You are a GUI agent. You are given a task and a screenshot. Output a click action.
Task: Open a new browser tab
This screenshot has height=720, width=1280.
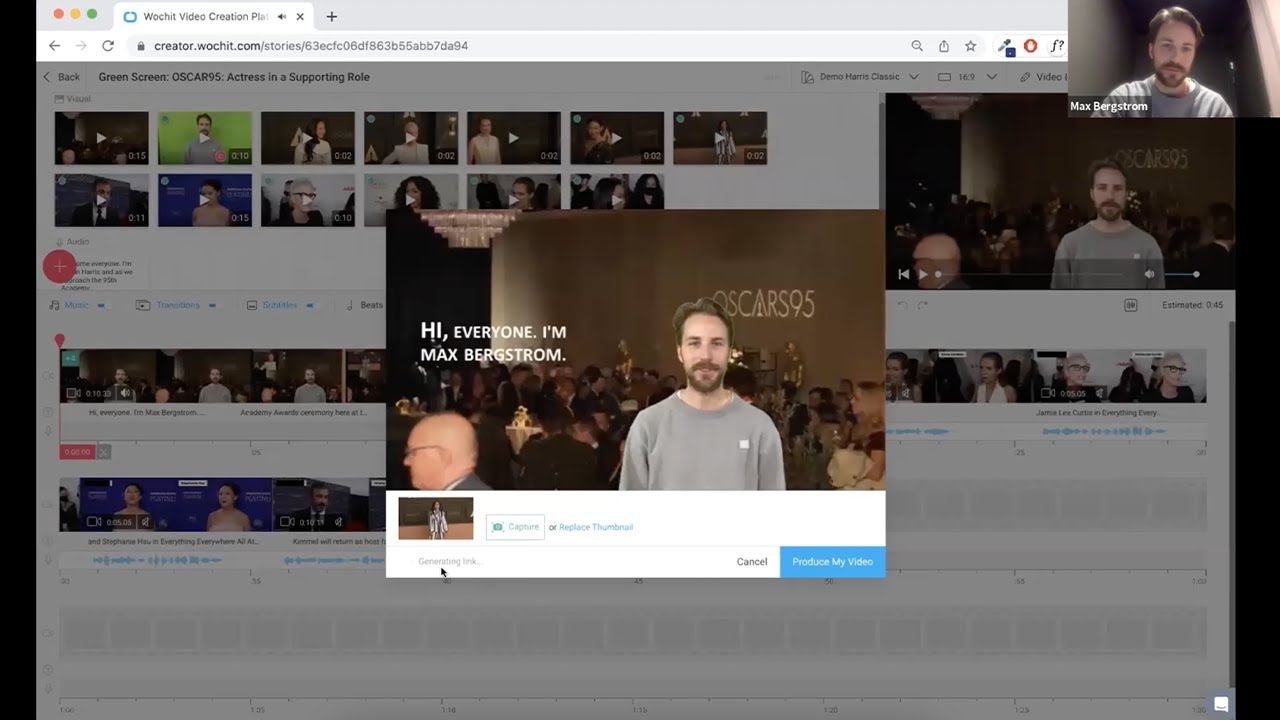[332, 16]
